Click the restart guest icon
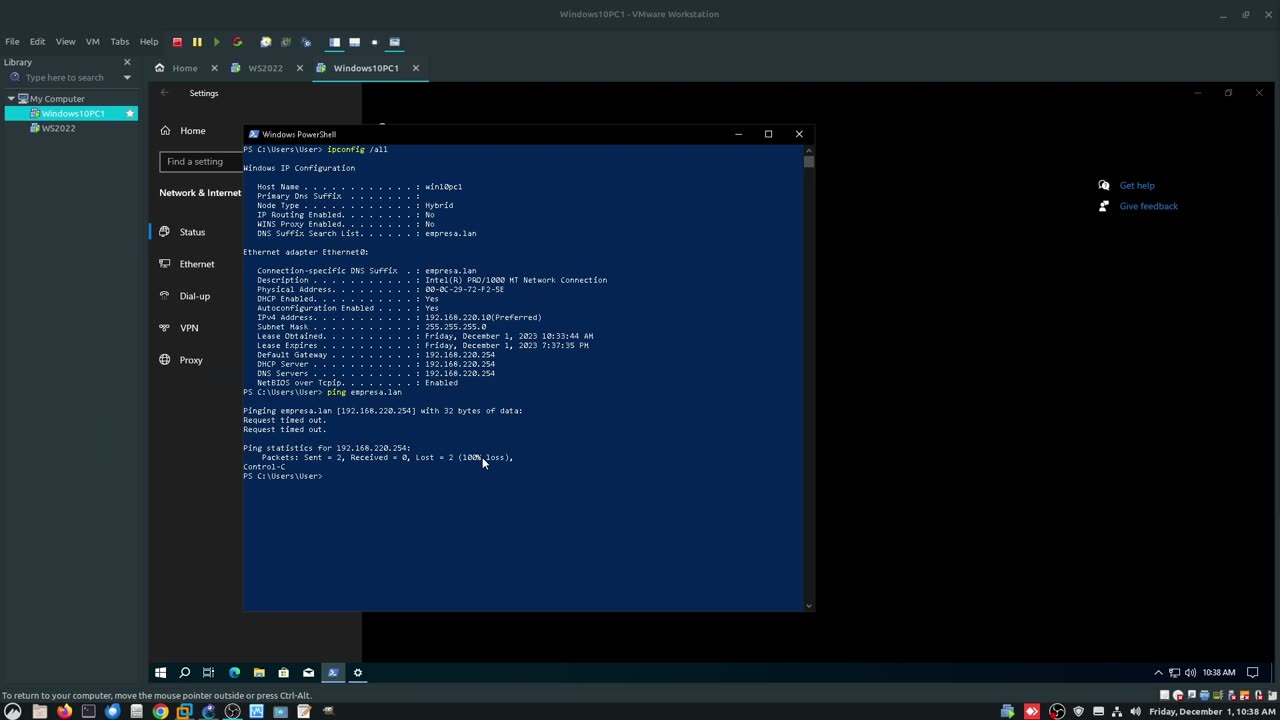 (x=237, y=42)
